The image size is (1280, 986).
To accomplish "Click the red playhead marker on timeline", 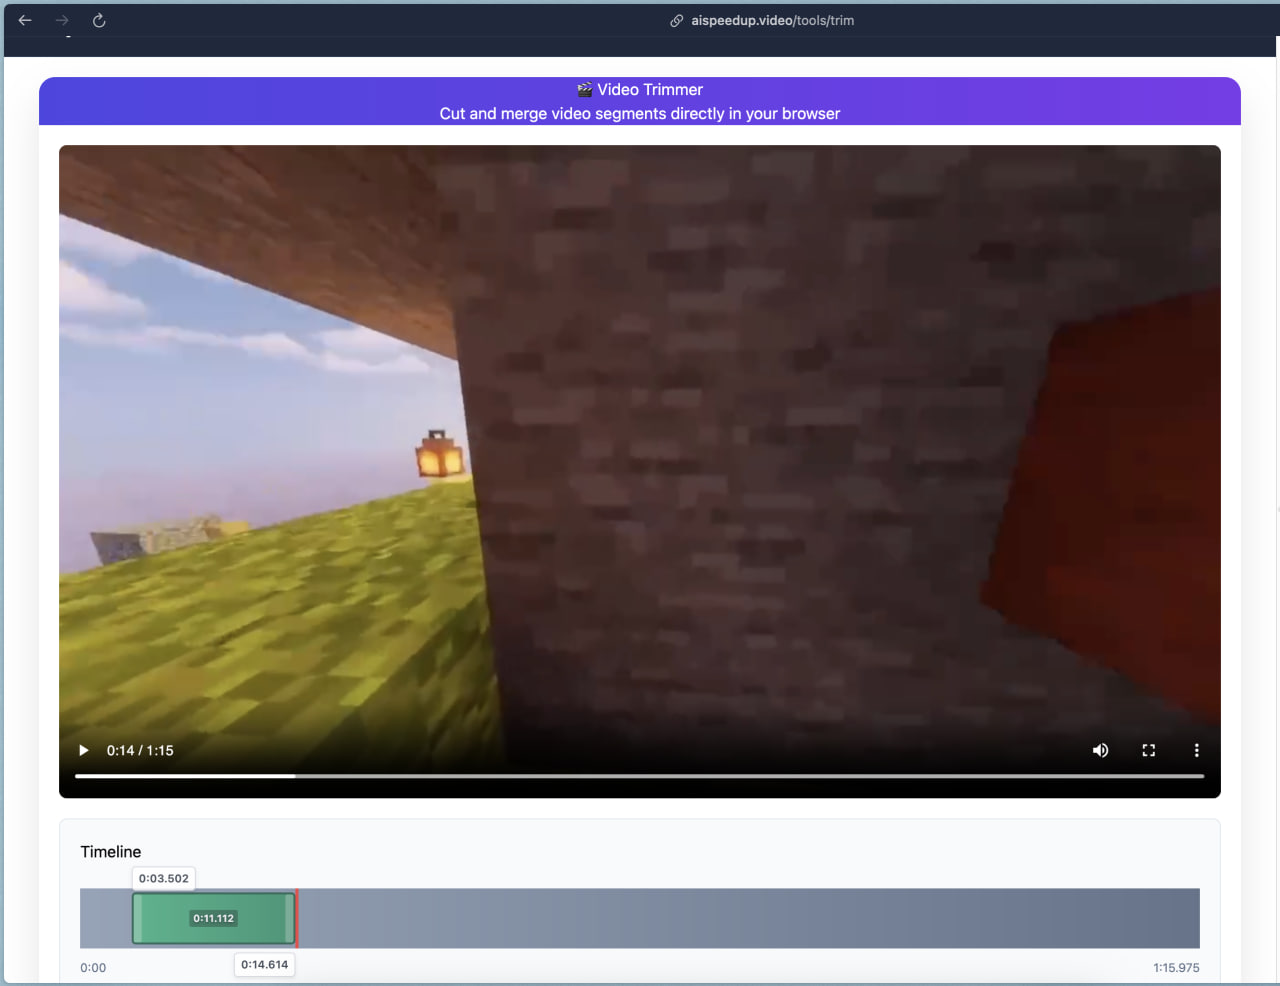I will tap(297, 918).
